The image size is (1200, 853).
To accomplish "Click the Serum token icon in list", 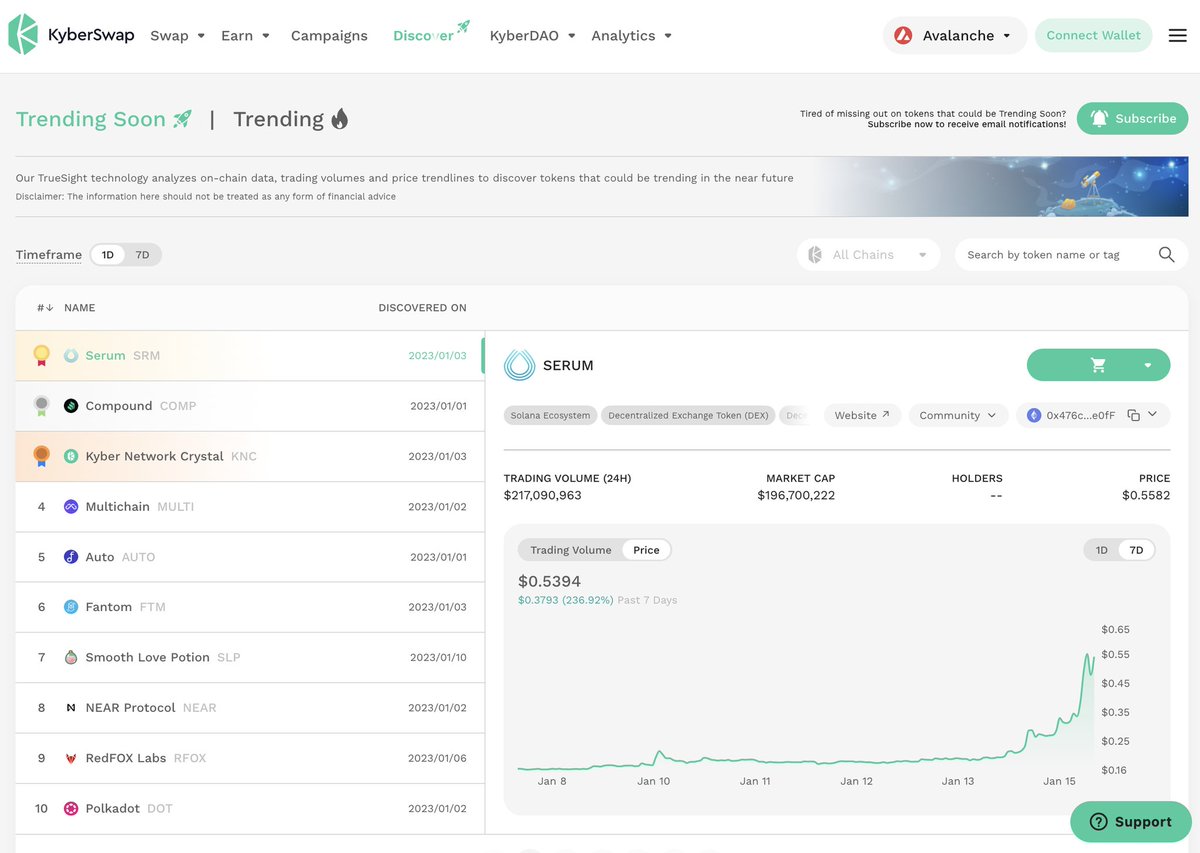I will [x=71, y=355].
